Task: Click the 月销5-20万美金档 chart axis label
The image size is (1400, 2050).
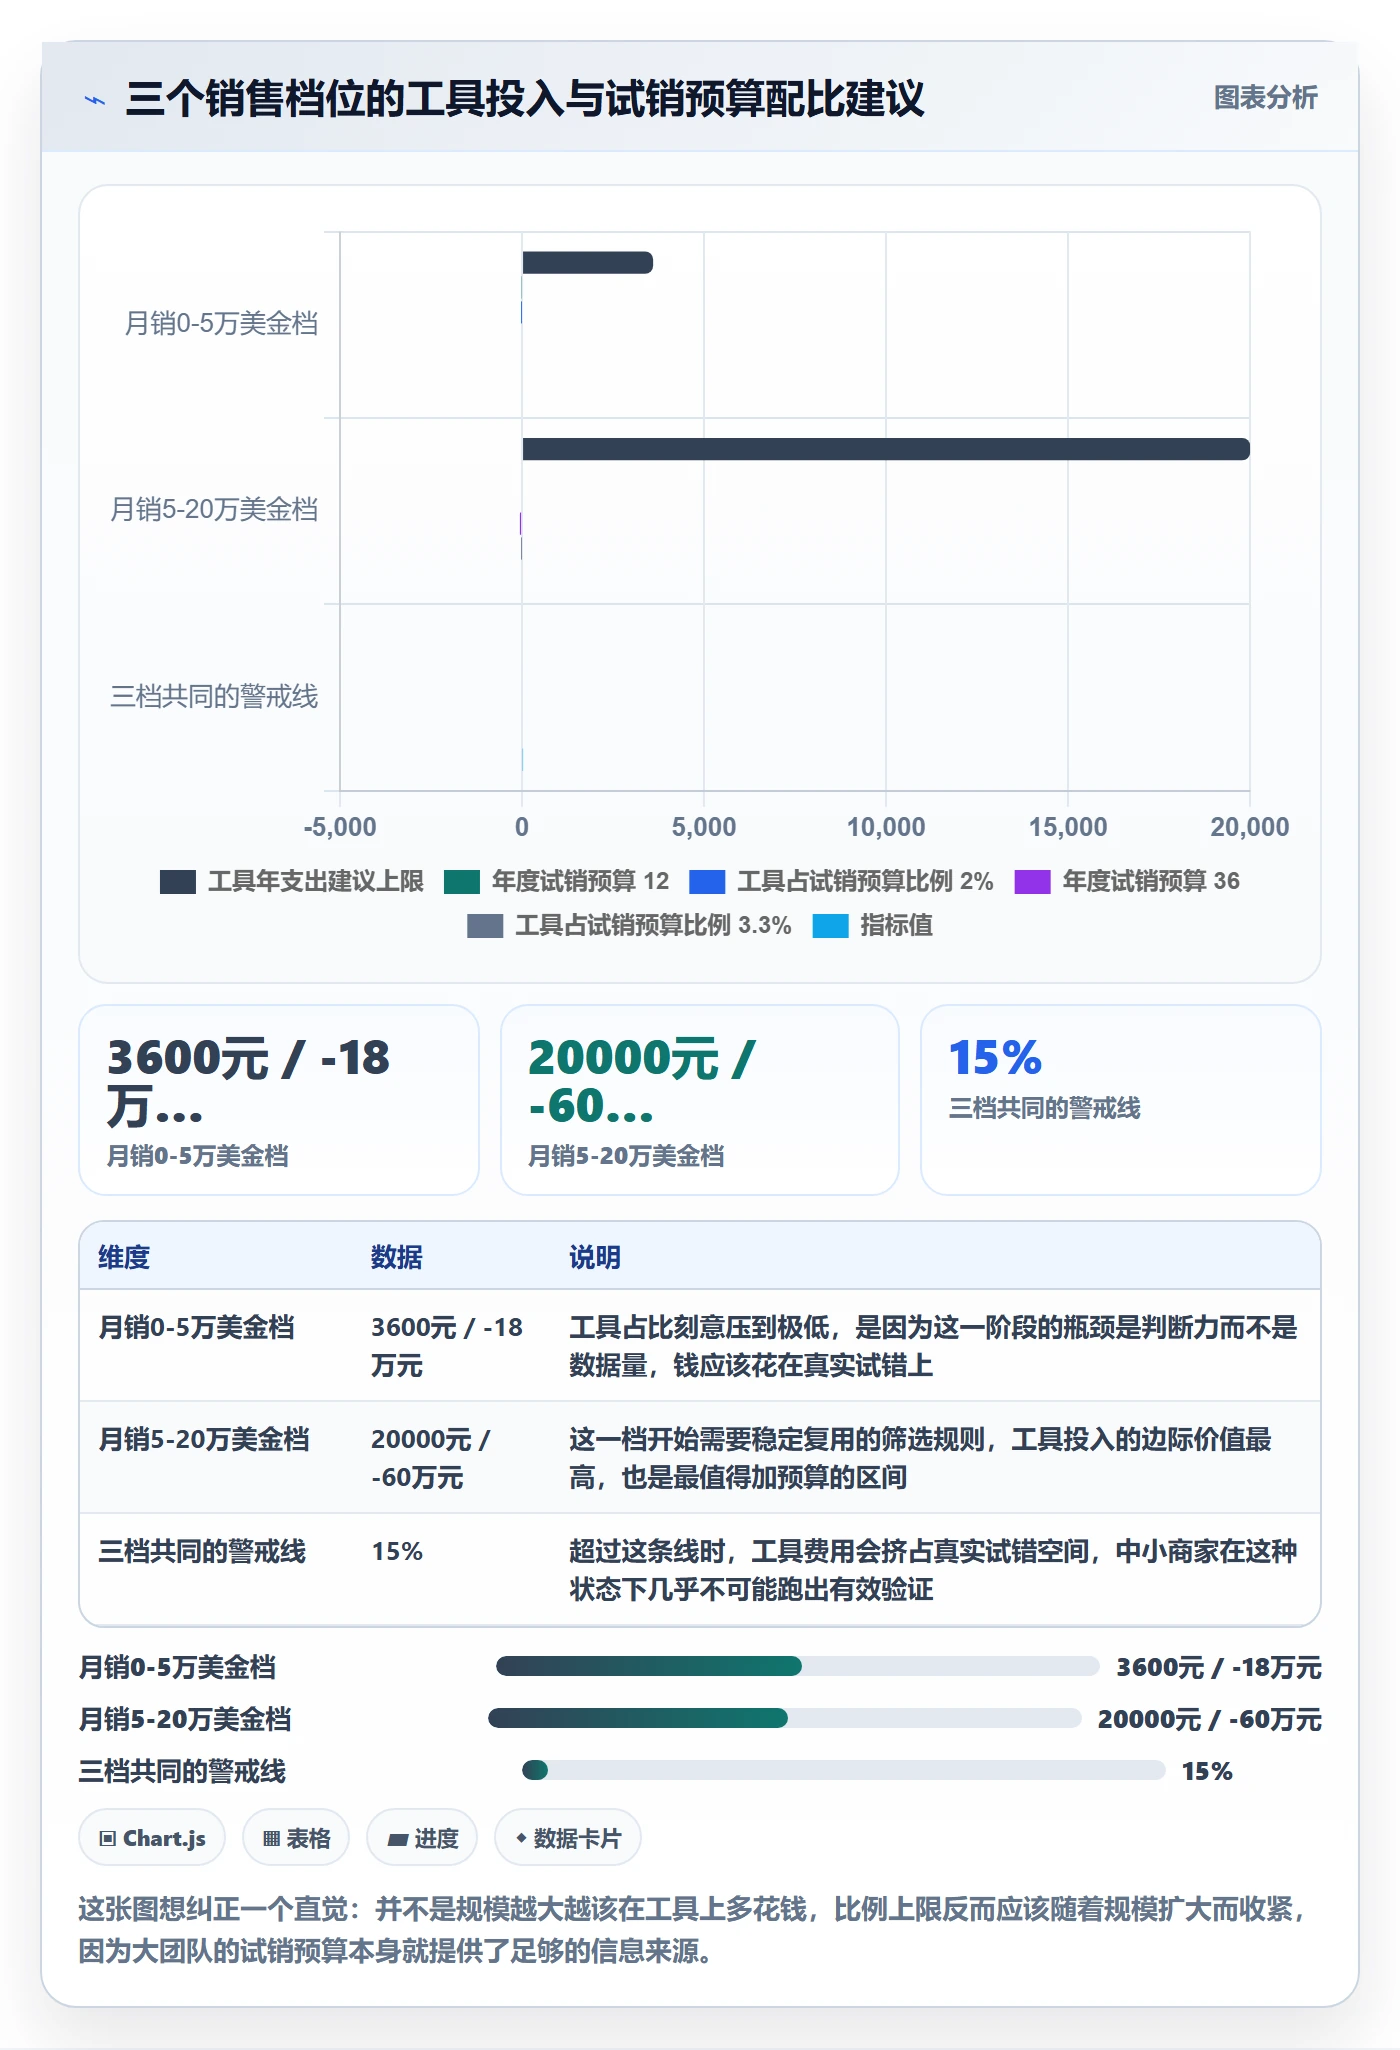Action: 214,509
